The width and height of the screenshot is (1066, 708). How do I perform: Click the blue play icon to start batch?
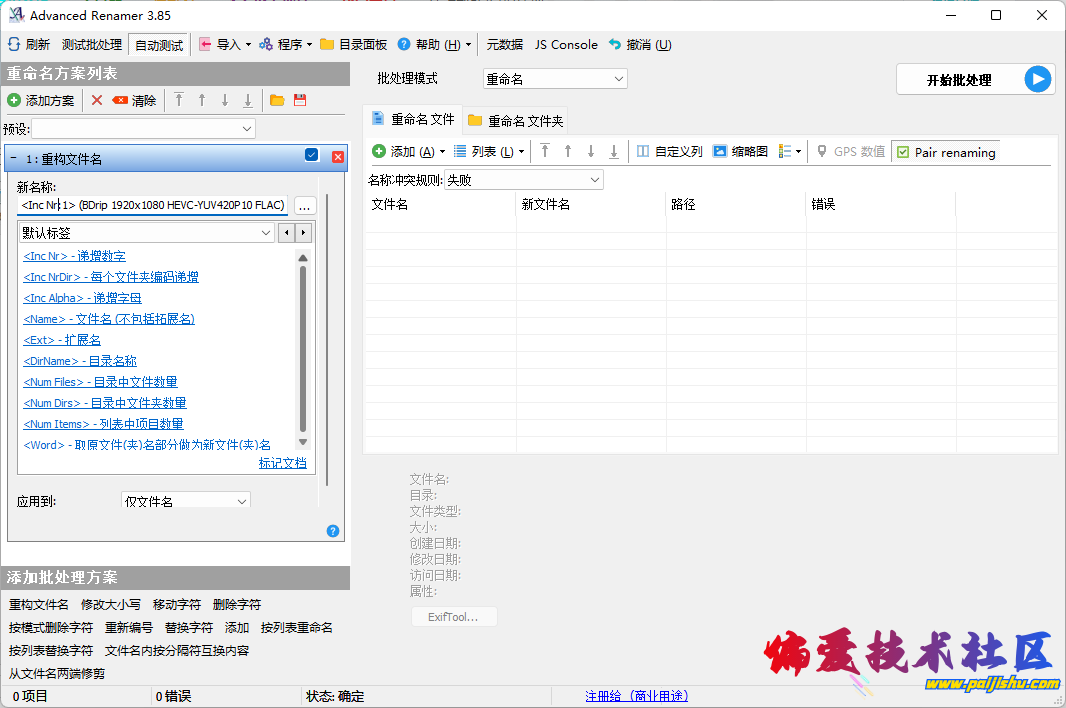coord(1039,79)
